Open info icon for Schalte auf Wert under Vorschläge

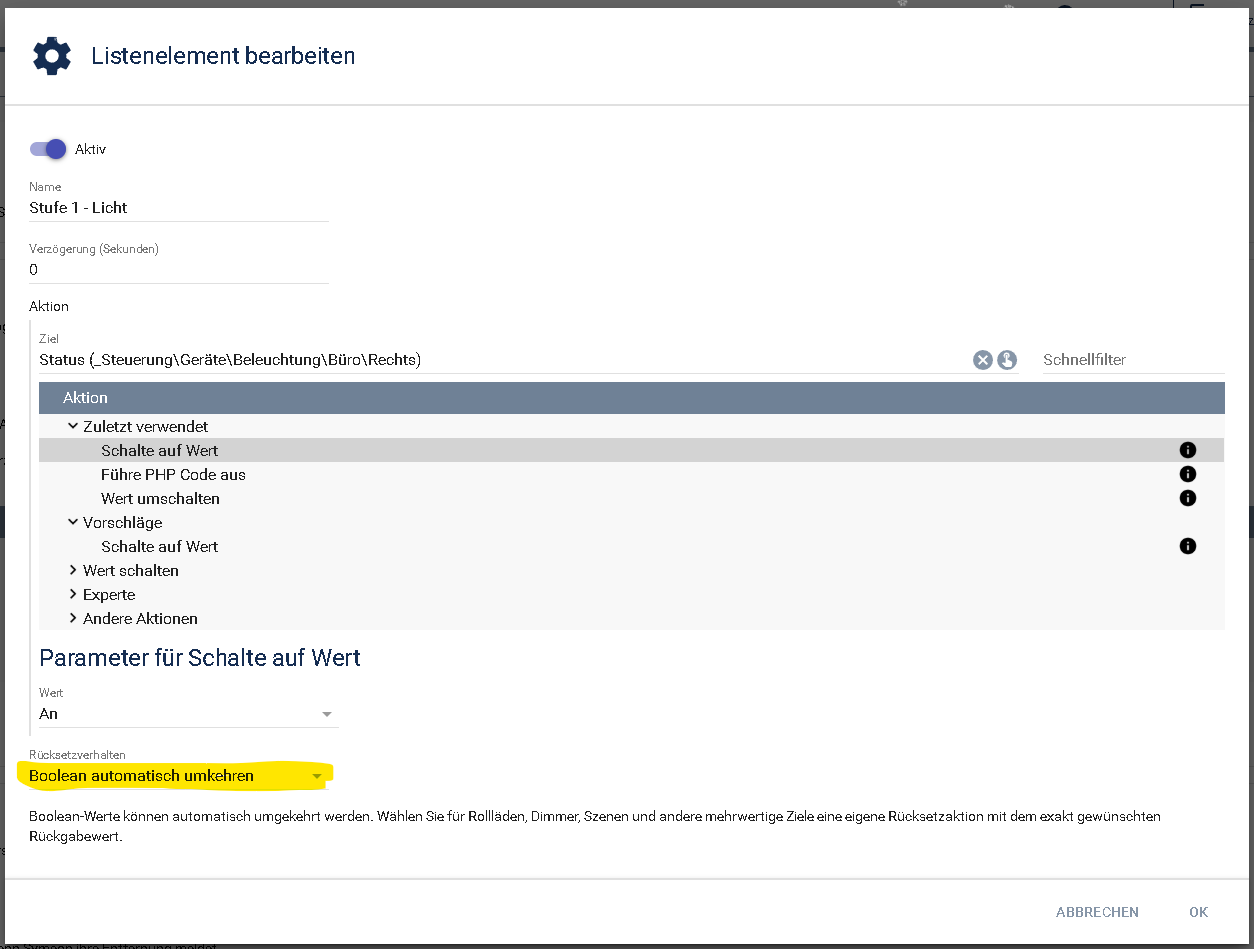(x=1188, y=546)
